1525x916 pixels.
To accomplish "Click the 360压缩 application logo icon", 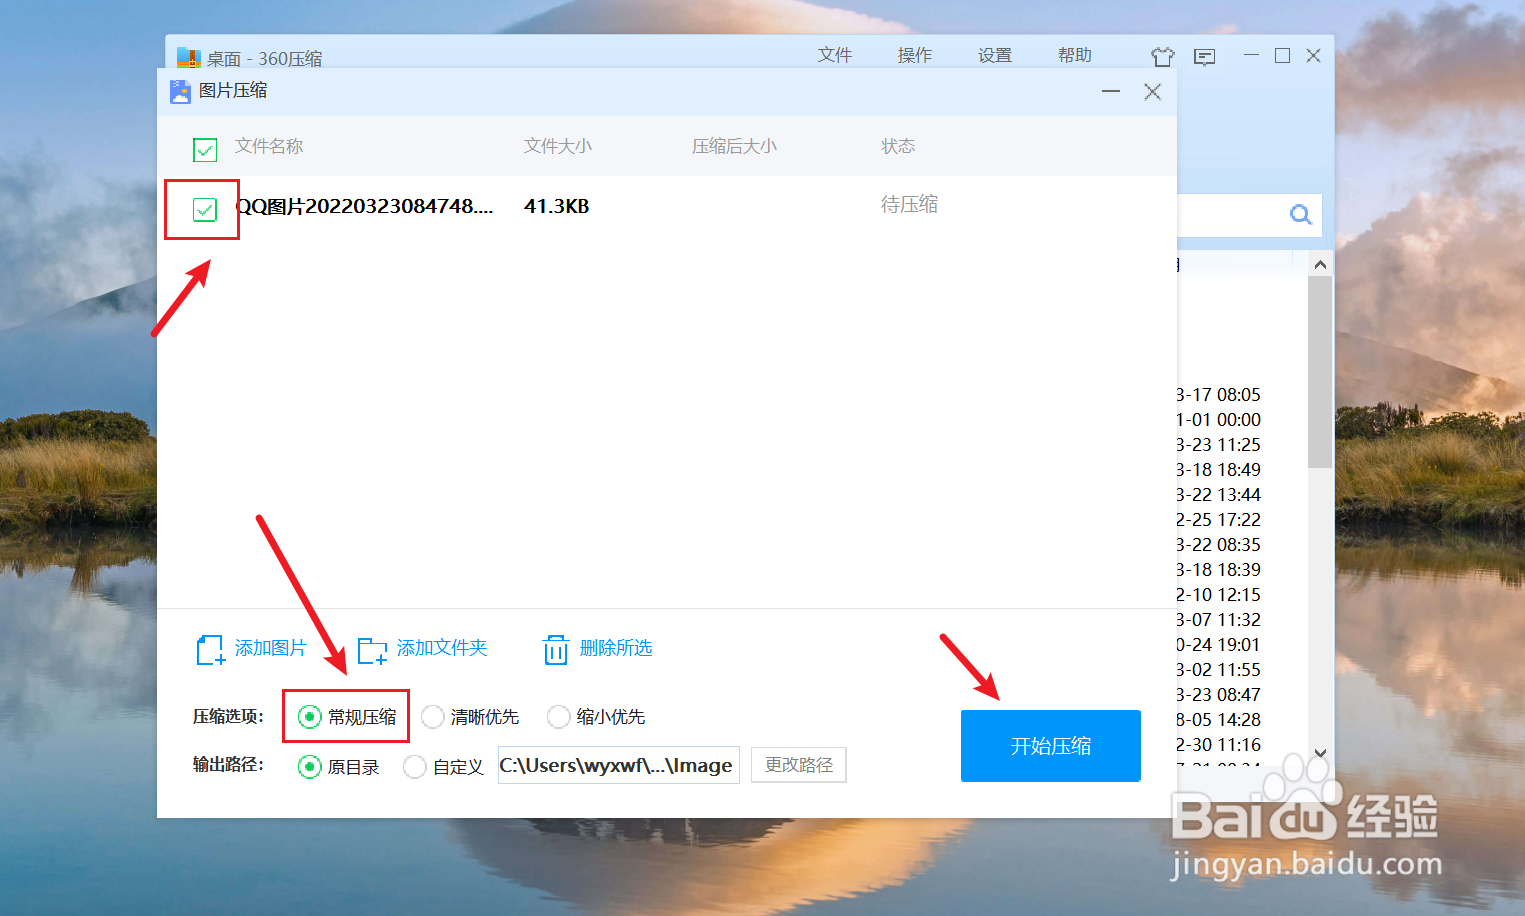I will pos(188,58).
